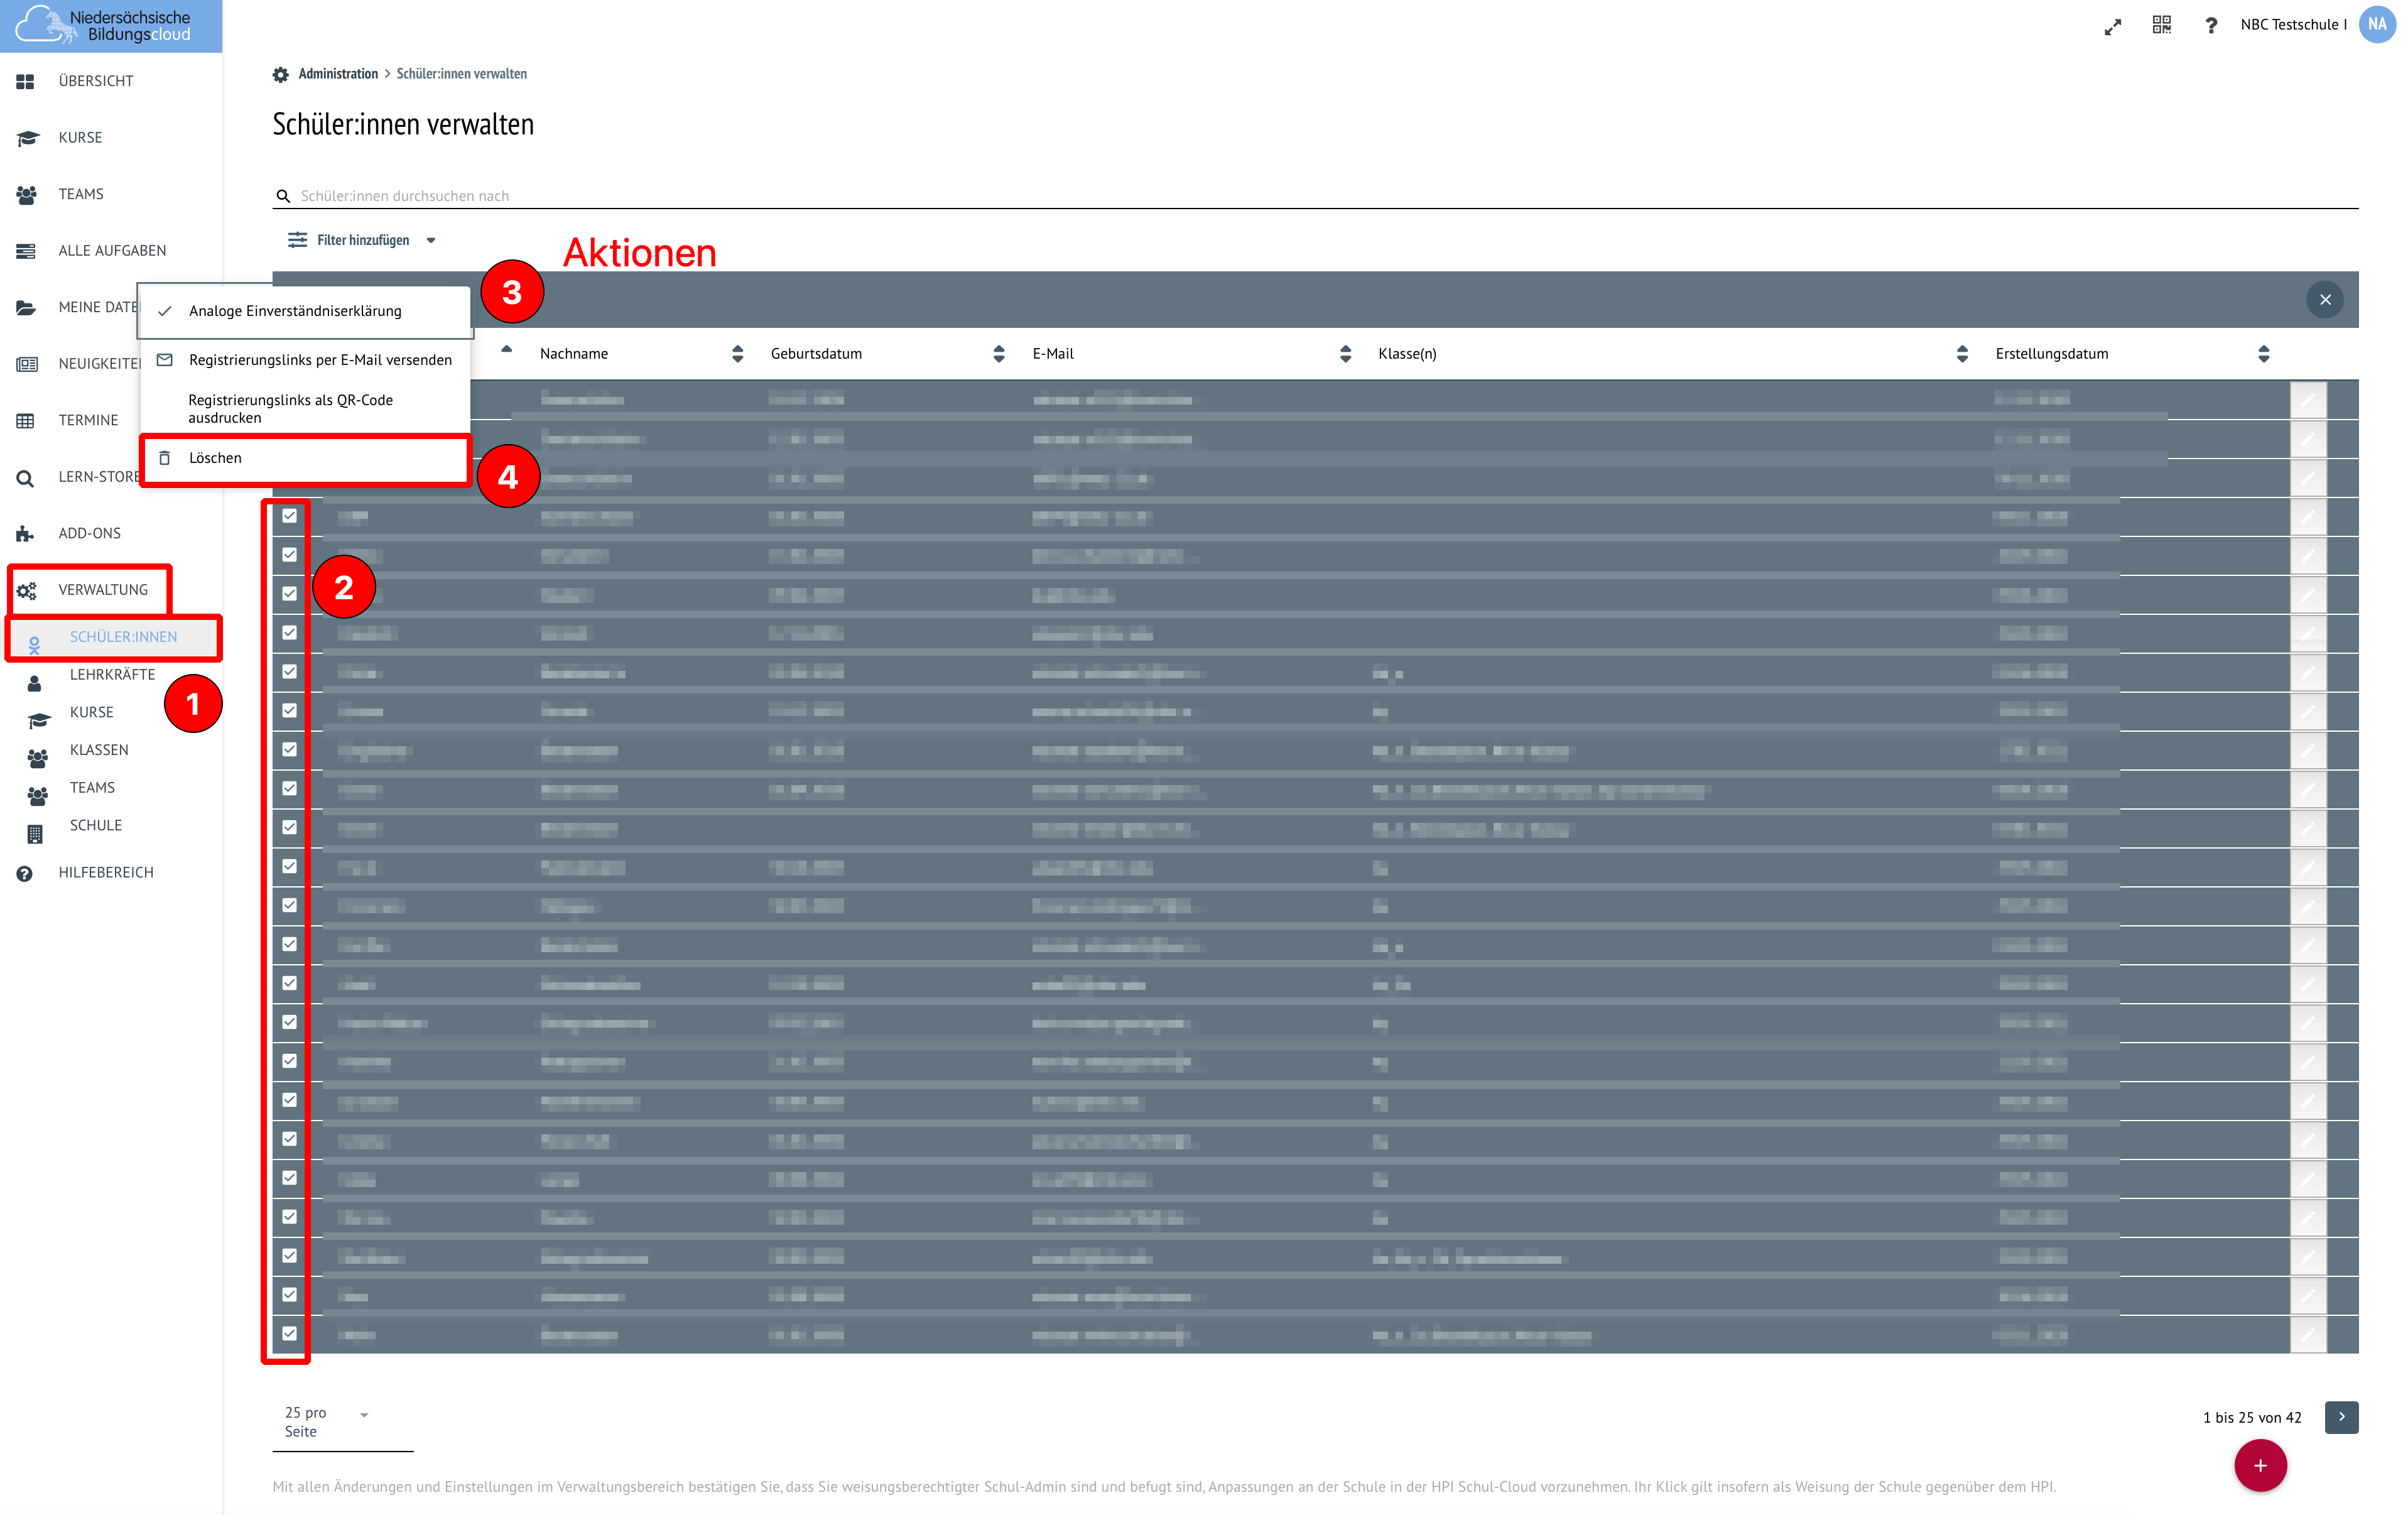Sort by Nachname column arrows
Viewport: 2408px width, 1515px height.
737,354
